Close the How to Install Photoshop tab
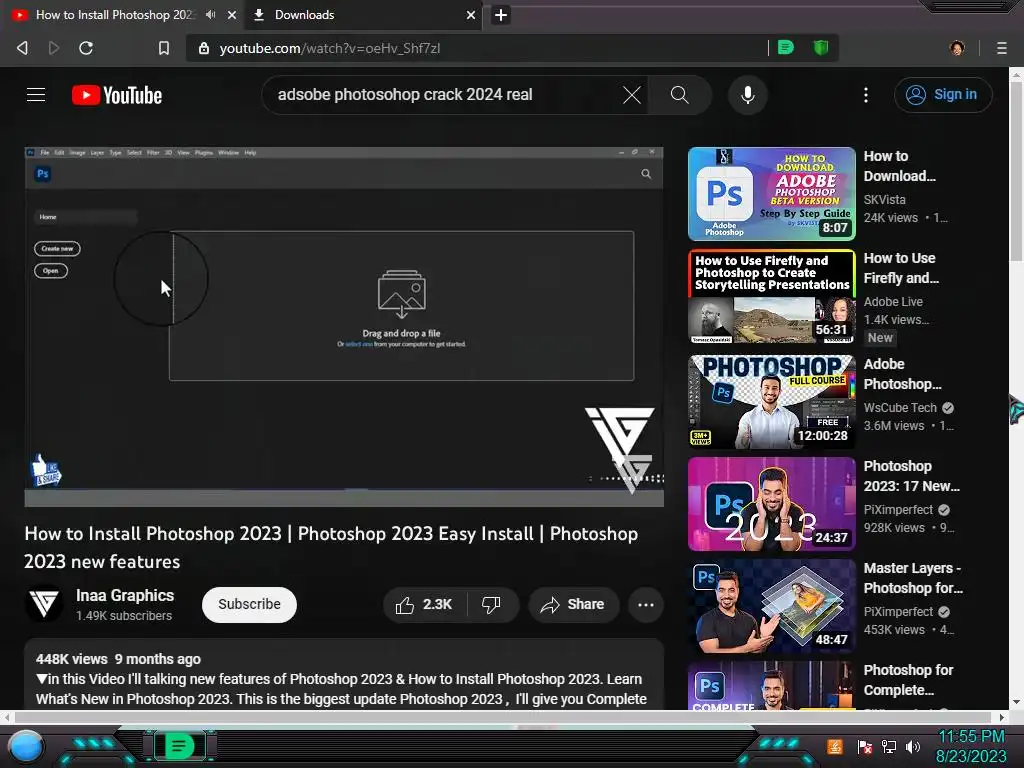This screenshot has height=768, width=1024. pyautogui.click(x=232, y=14)
